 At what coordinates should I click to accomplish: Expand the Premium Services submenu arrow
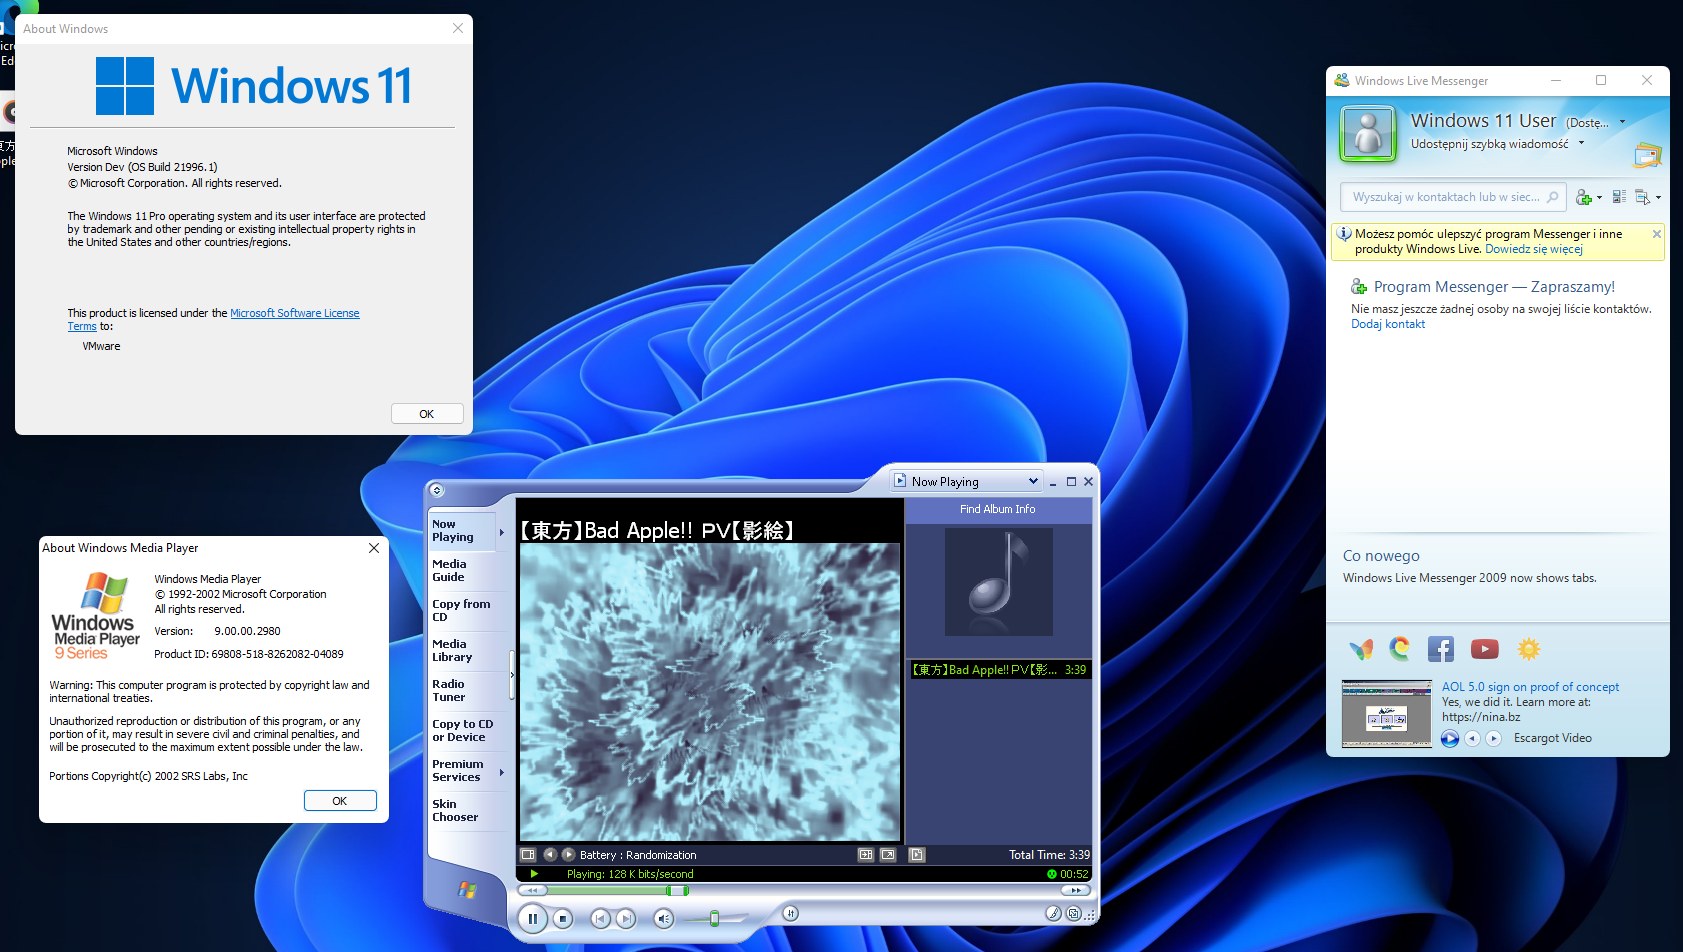click(501, 772)
